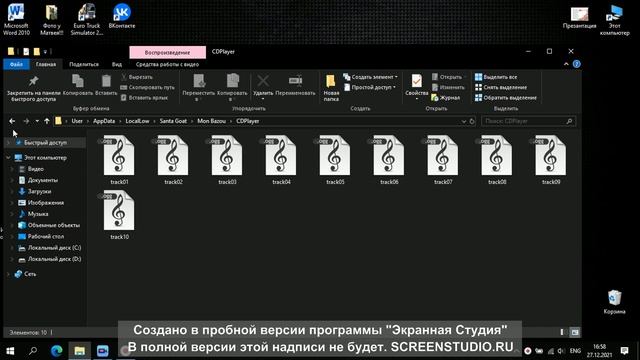This screenshot has width=640, height=360.
Task: Select the track01 audio file
Action: 119,160
